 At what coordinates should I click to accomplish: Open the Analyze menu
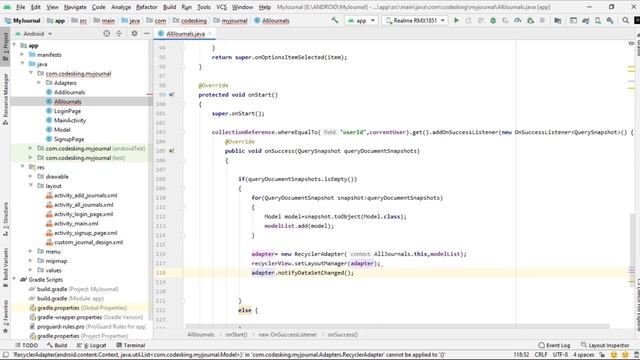click(x=121, y=7)
